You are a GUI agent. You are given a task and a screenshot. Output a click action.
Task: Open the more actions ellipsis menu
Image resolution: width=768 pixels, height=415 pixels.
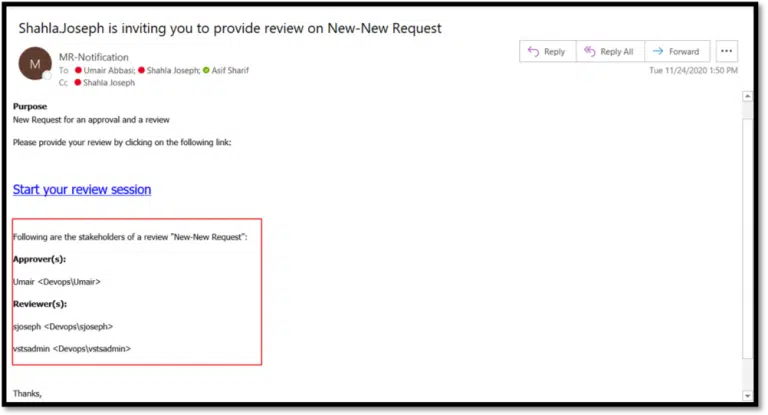point(727,51)
